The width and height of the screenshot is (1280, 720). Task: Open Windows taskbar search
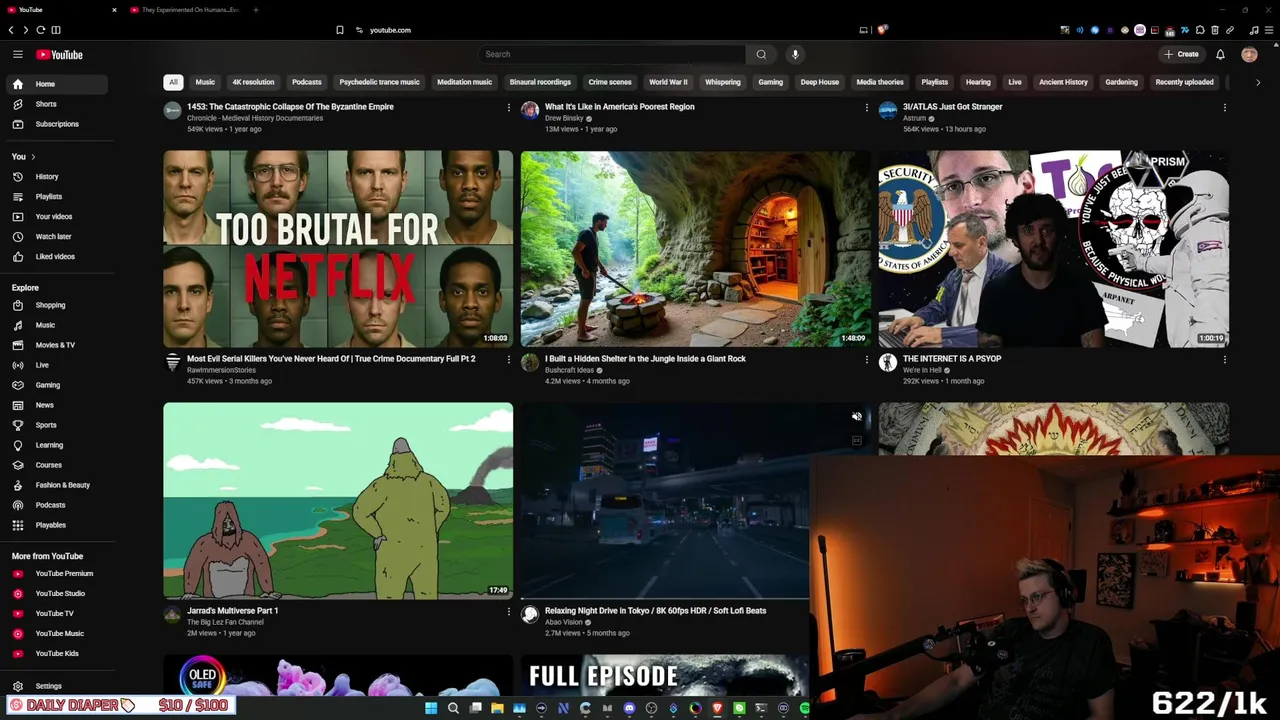pyautogui.click(x=453, y=708)
